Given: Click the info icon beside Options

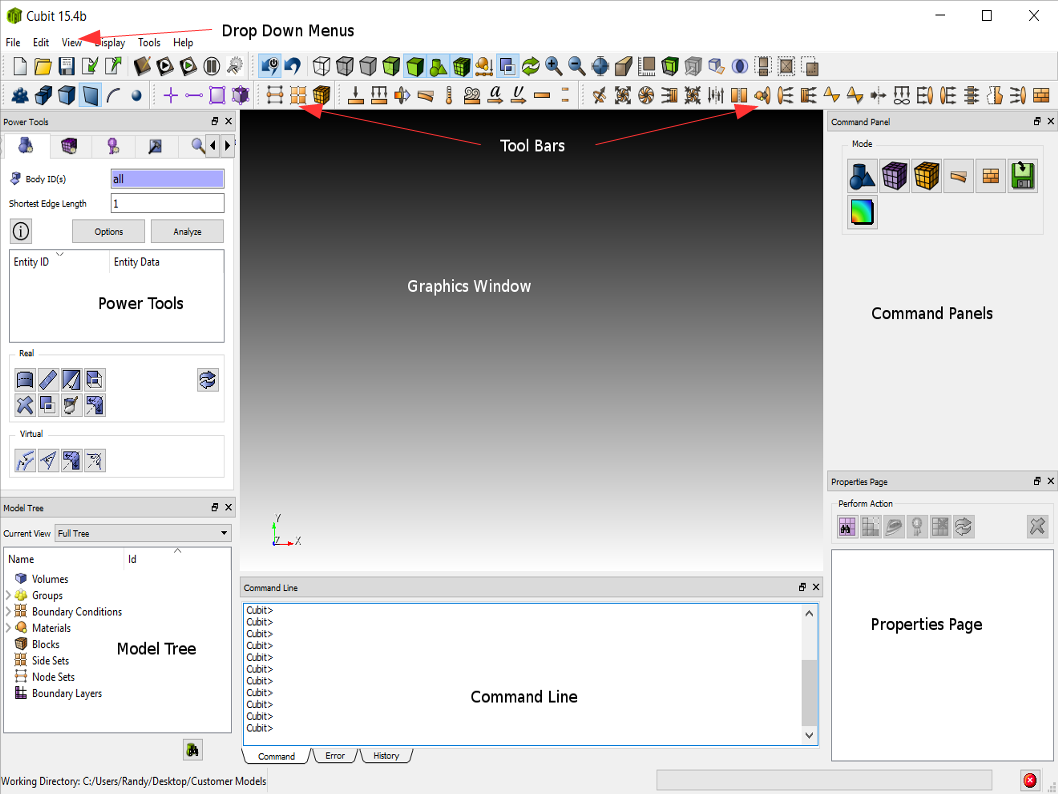Looking at the screenshot, I should (20, 231).
